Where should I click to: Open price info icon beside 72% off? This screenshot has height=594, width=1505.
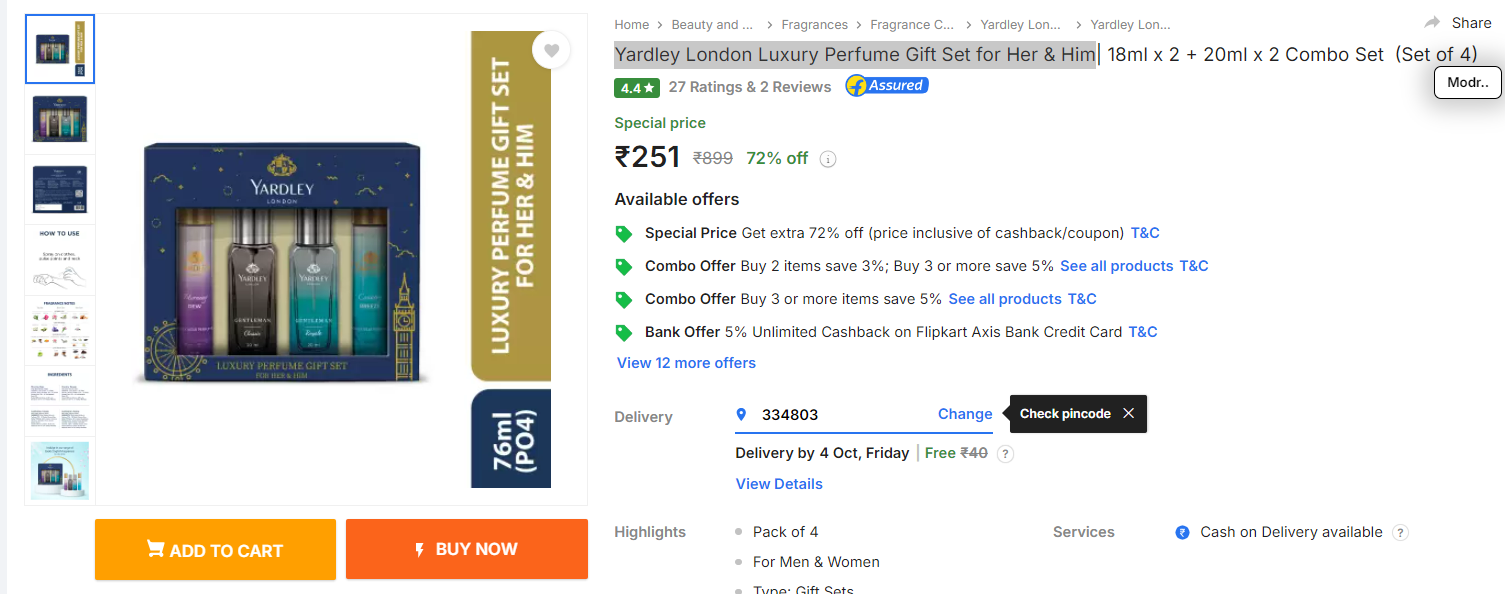828,159
